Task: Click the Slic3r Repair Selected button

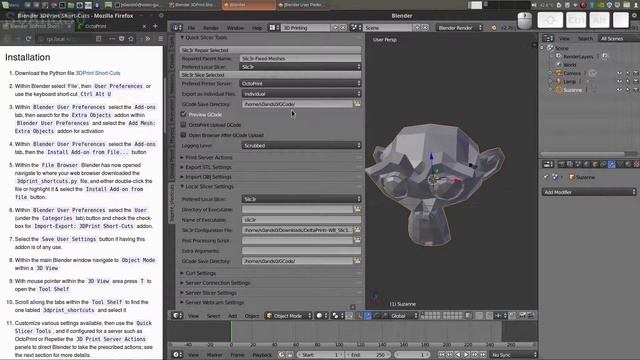Action: point(270,50)
